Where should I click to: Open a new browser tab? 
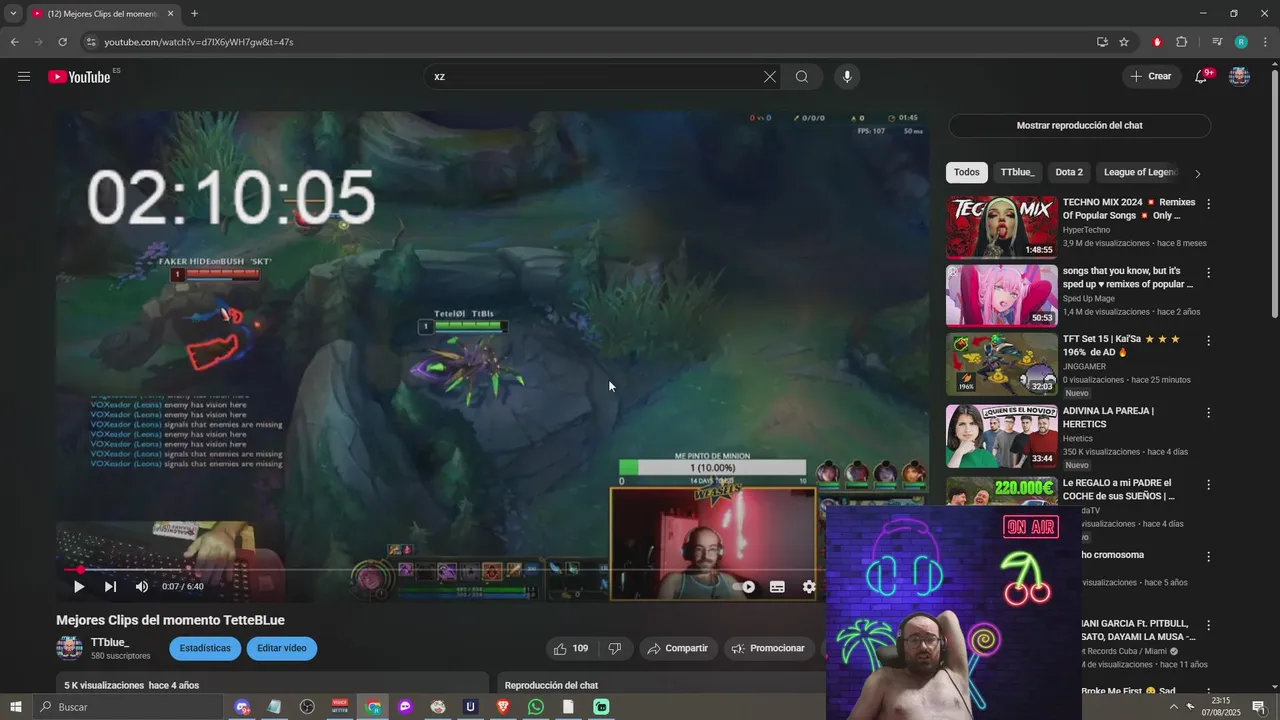(x=194, y=14)
